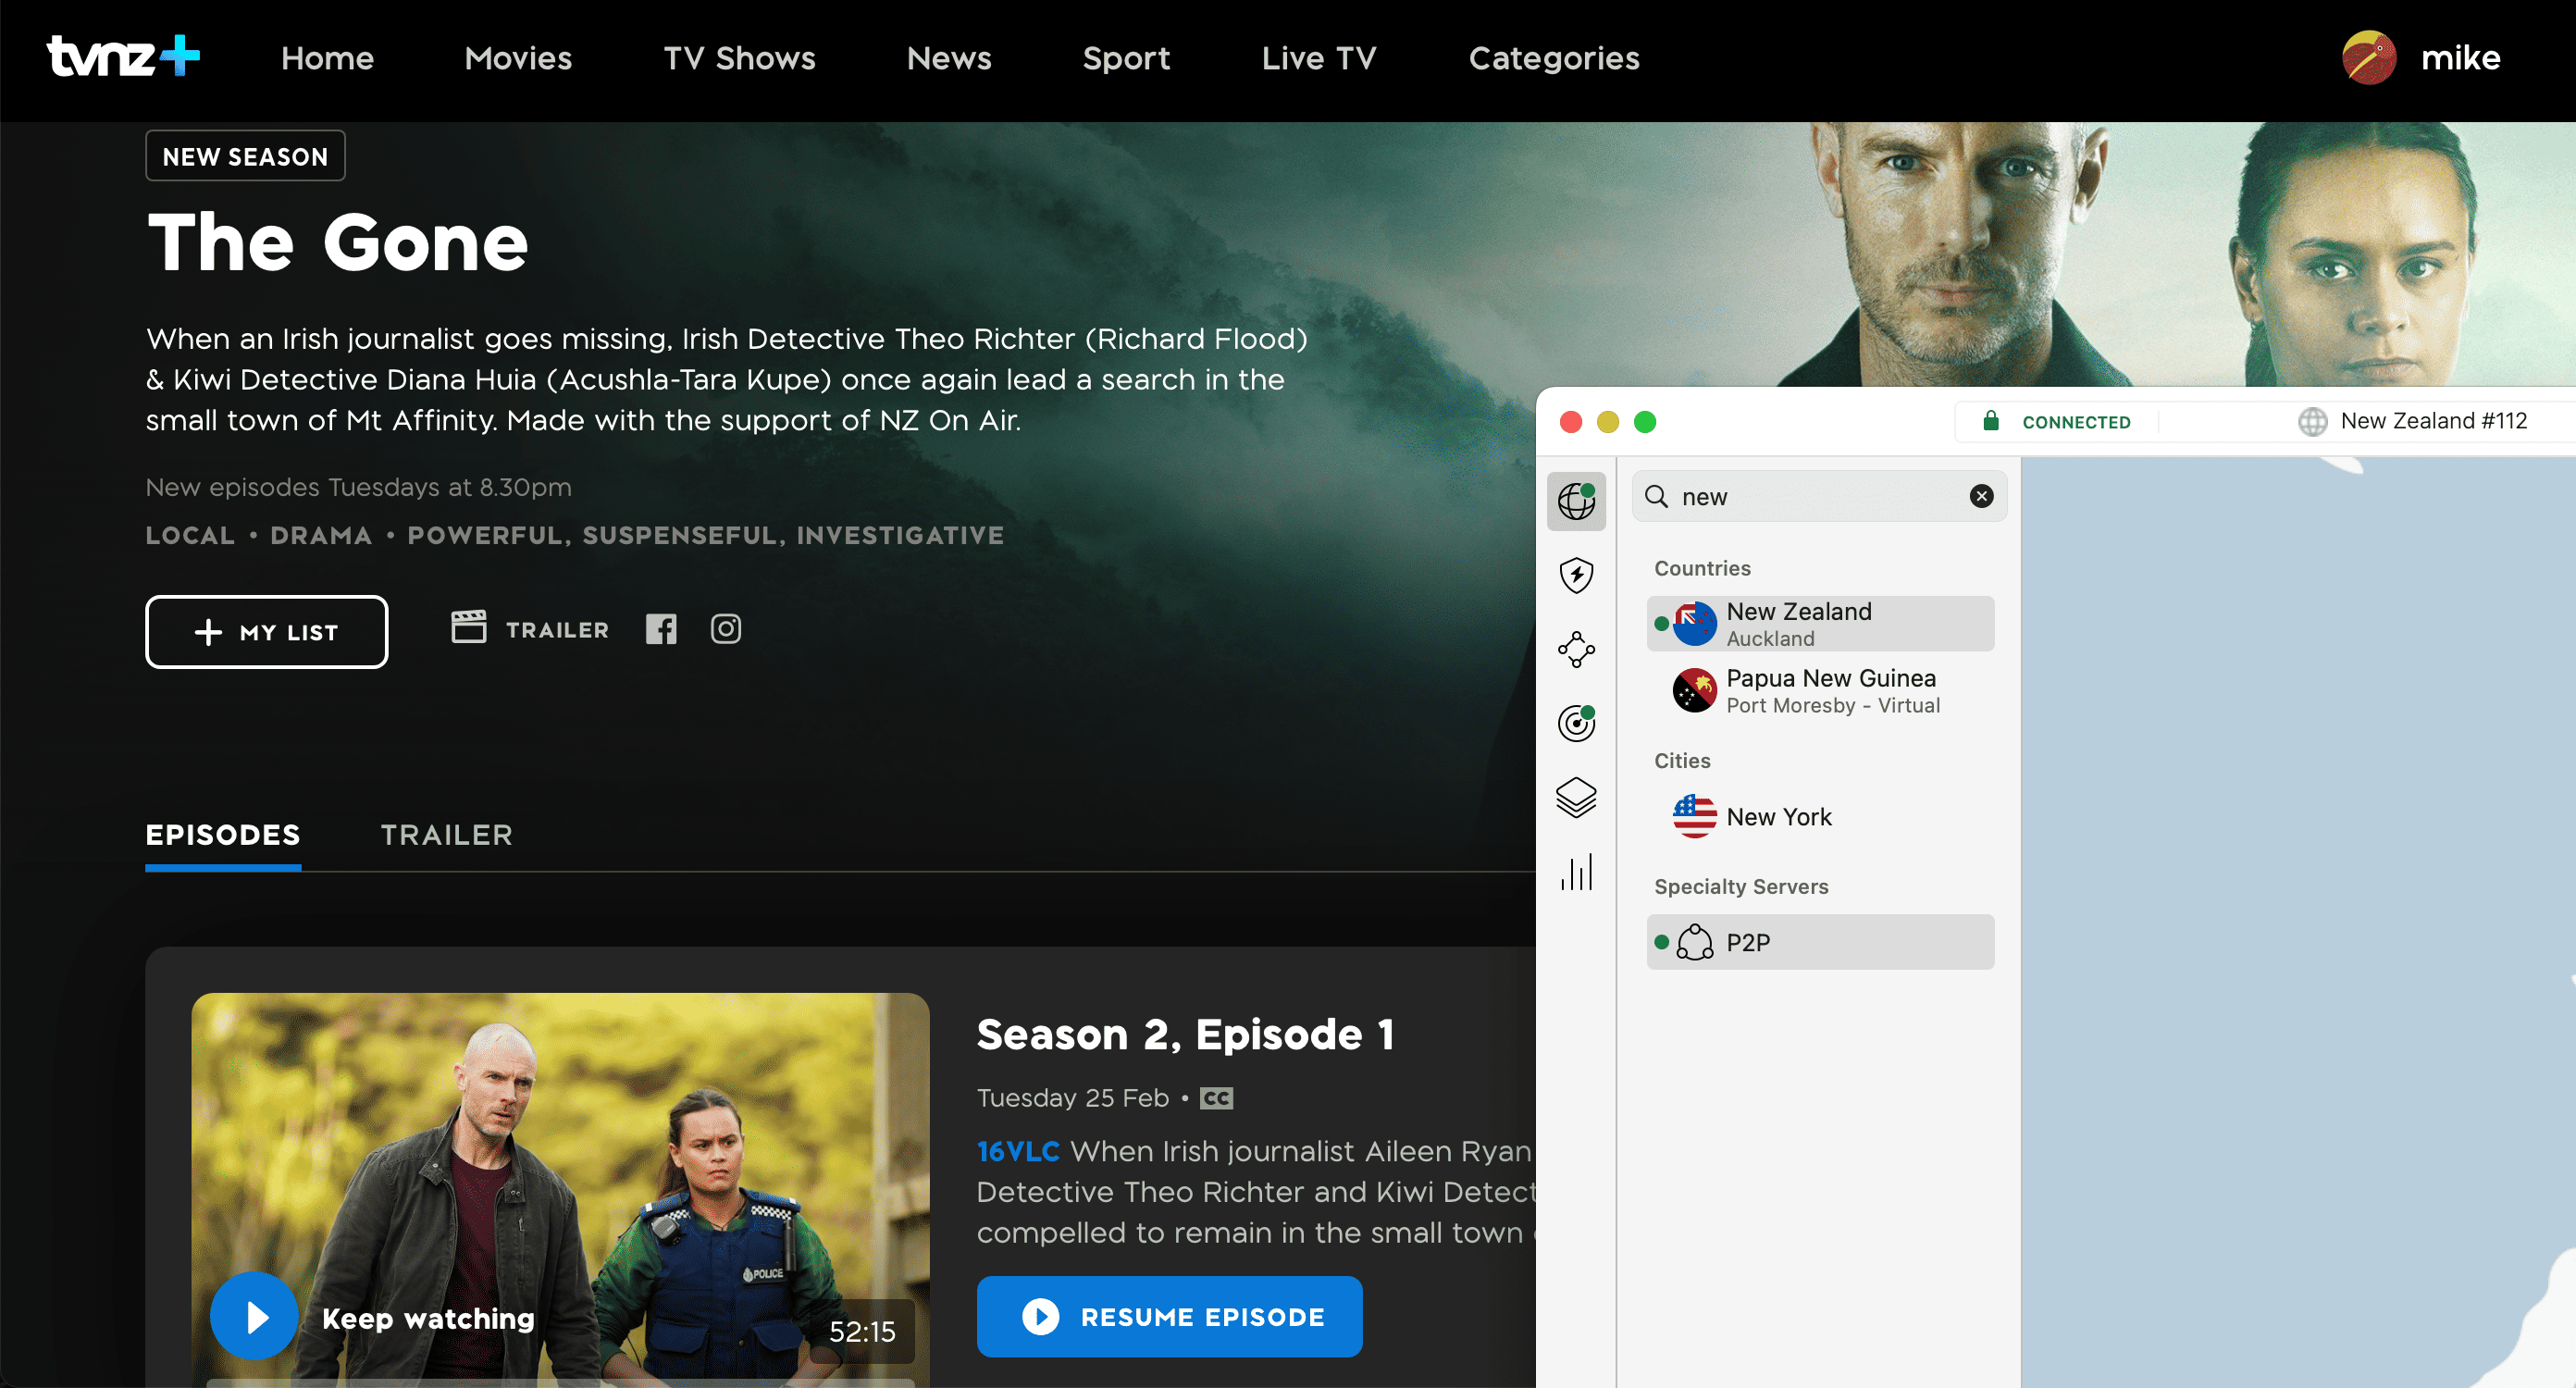Switch to the TRAILER tab

(x=446, y=835)
